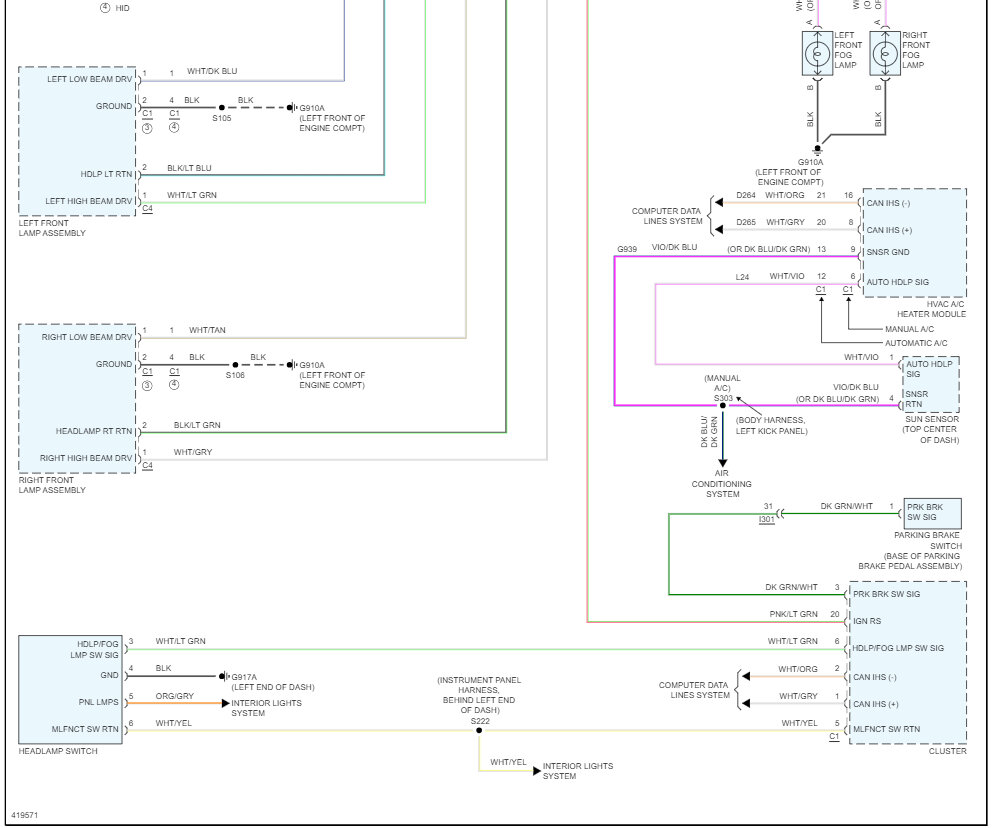Click the G917A ground symbol
Screen dimensions: 995x828
pyautogui.click(x=223, y=676)
